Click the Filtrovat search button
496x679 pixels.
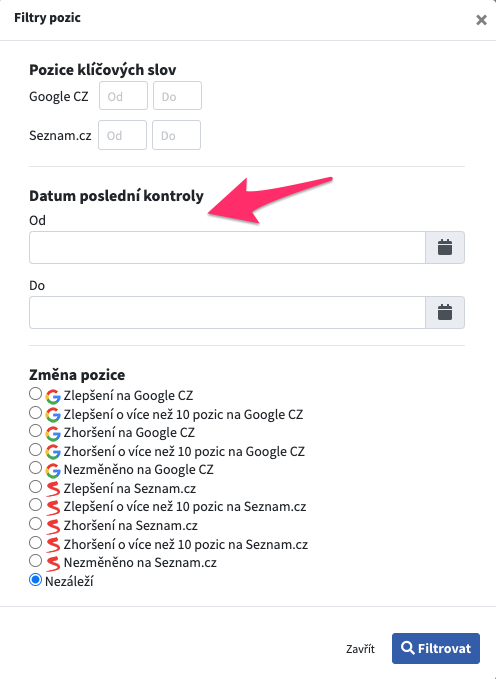tap(436, 648)
